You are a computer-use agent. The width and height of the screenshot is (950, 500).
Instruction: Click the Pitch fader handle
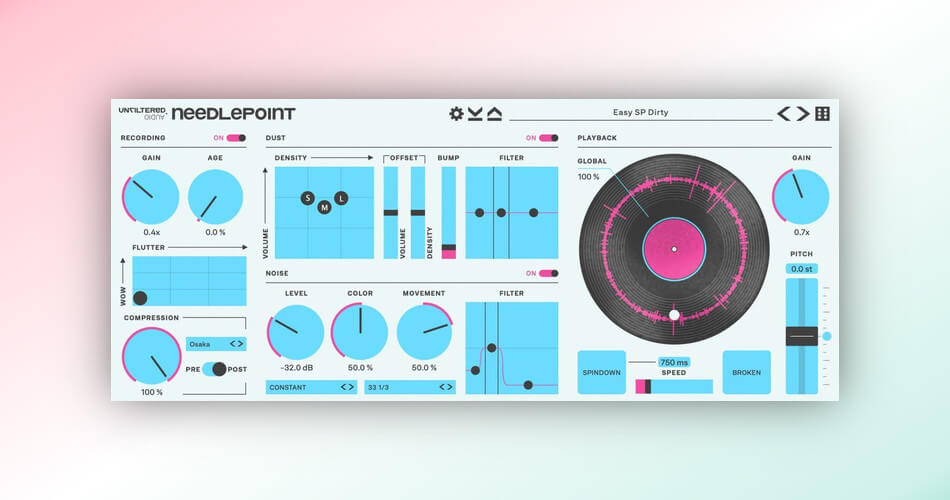pos(802,336)
